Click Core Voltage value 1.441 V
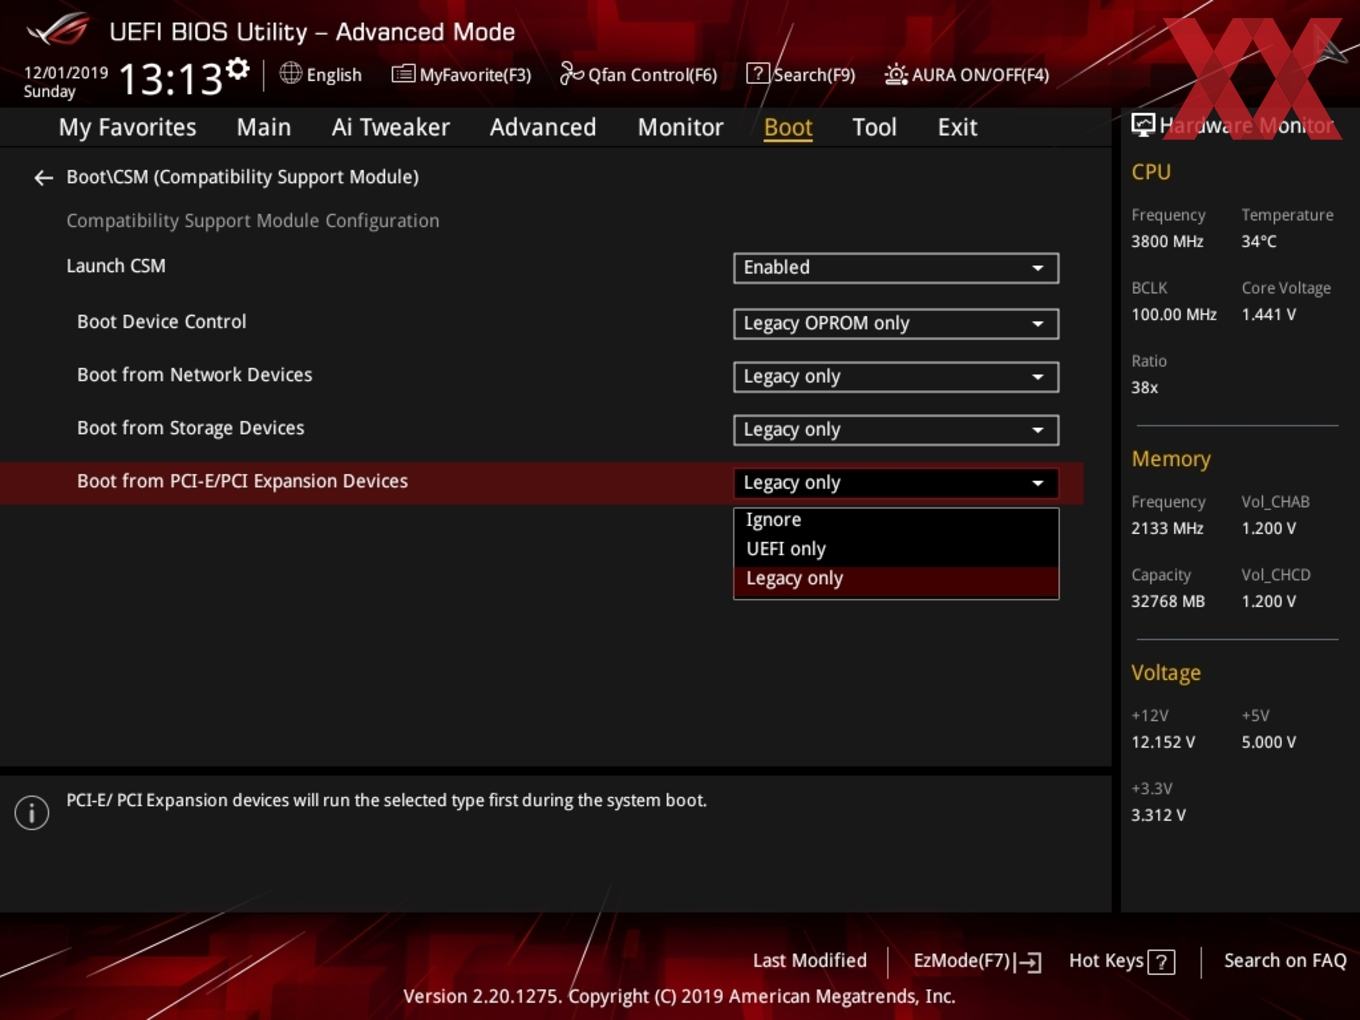This screenshot has height=1020, width=1360. point(1269,315)
